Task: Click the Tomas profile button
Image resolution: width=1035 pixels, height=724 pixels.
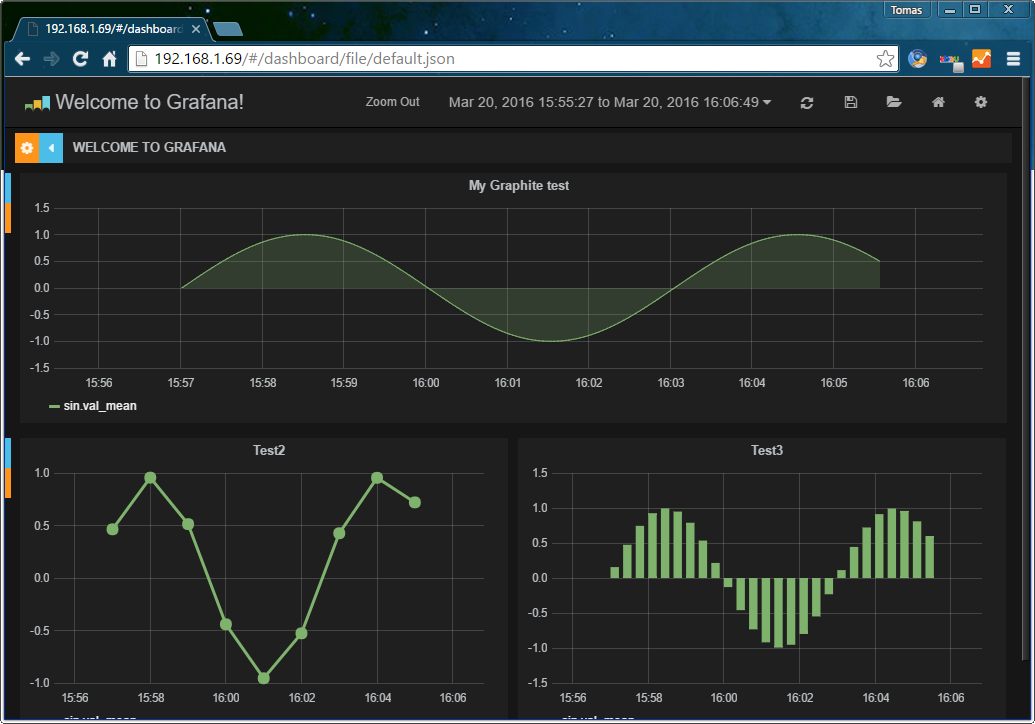Action: (906, 10)
